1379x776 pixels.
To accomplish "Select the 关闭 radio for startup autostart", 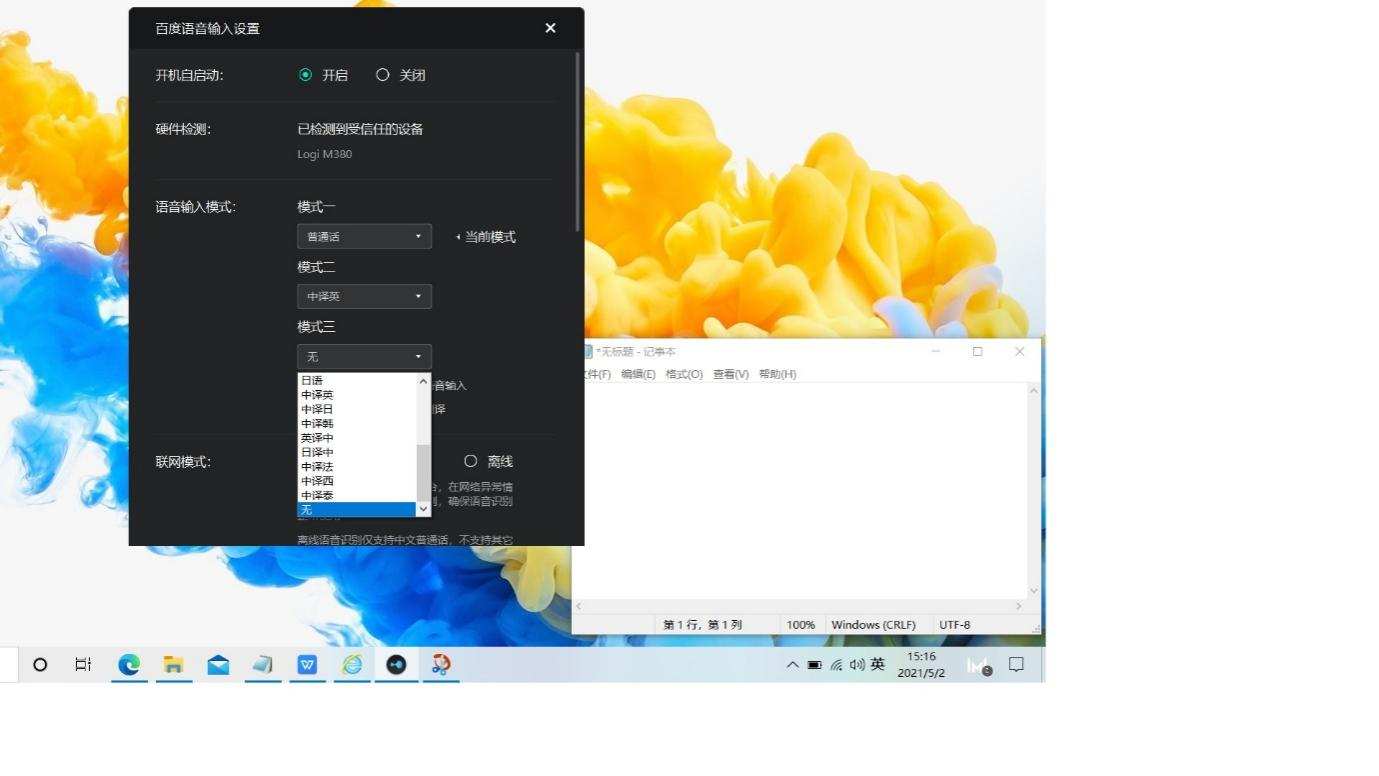I will click(x=383, y=74).
